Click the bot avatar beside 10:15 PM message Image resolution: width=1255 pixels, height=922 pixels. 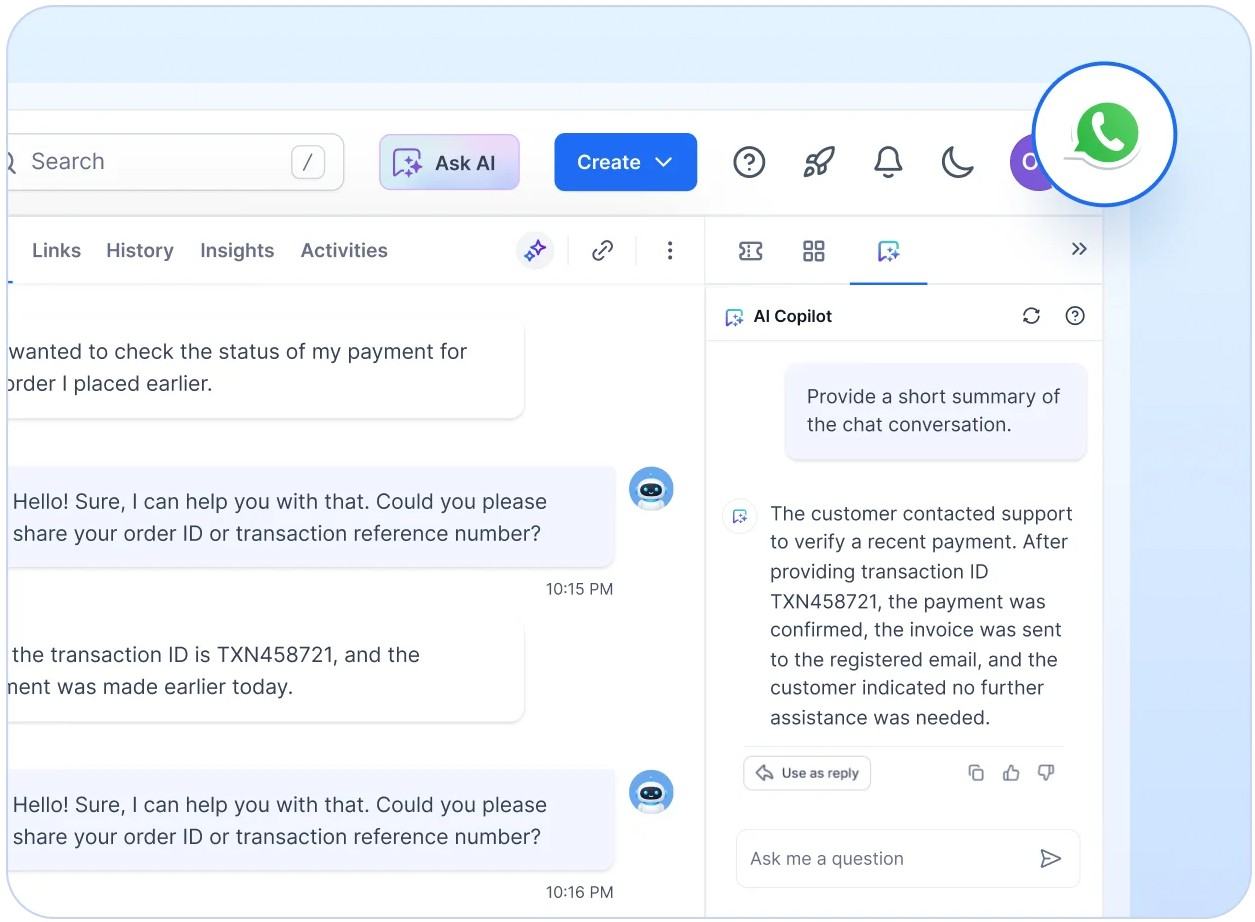point(651,489)
